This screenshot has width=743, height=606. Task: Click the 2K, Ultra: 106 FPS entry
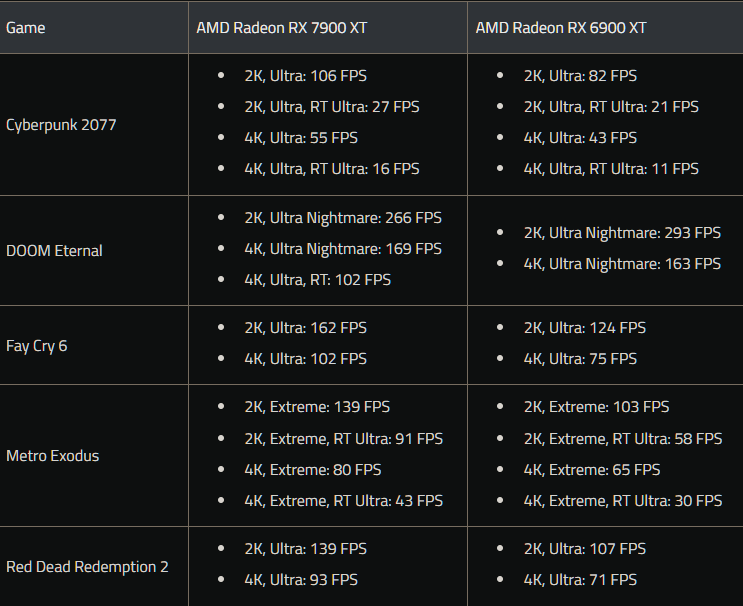[x=306, y=76]
